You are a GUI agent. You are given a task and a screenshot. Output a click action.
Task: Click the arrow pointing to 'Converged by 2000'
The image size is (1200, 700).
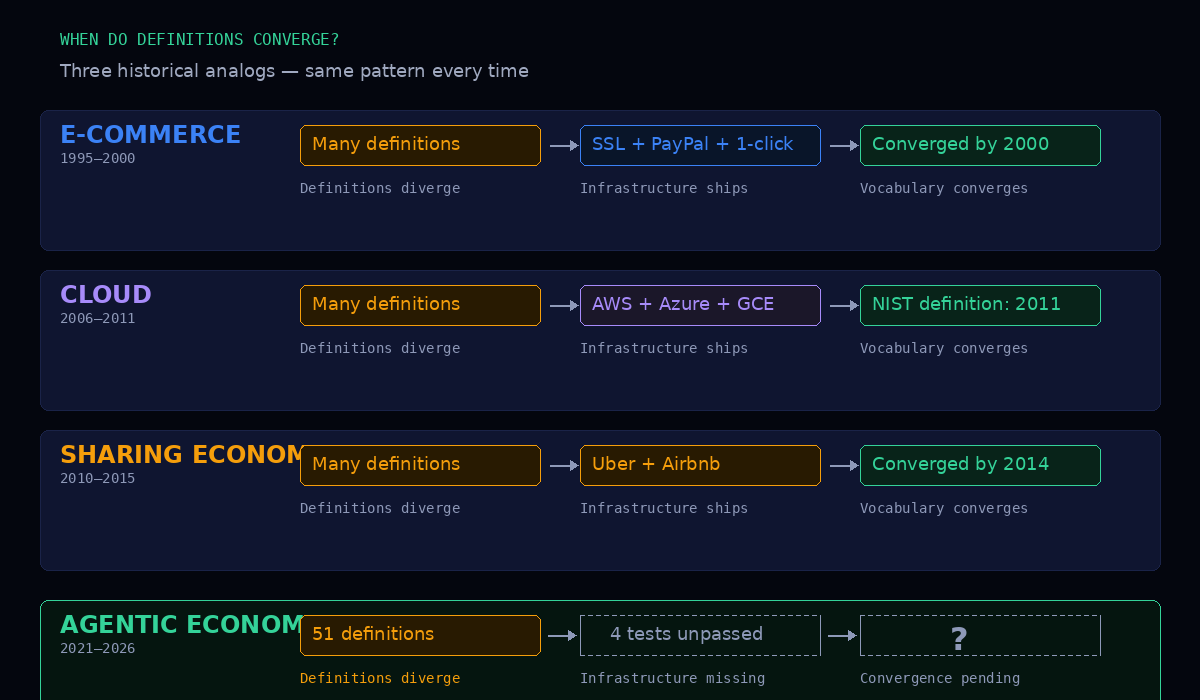click(844, 146)
